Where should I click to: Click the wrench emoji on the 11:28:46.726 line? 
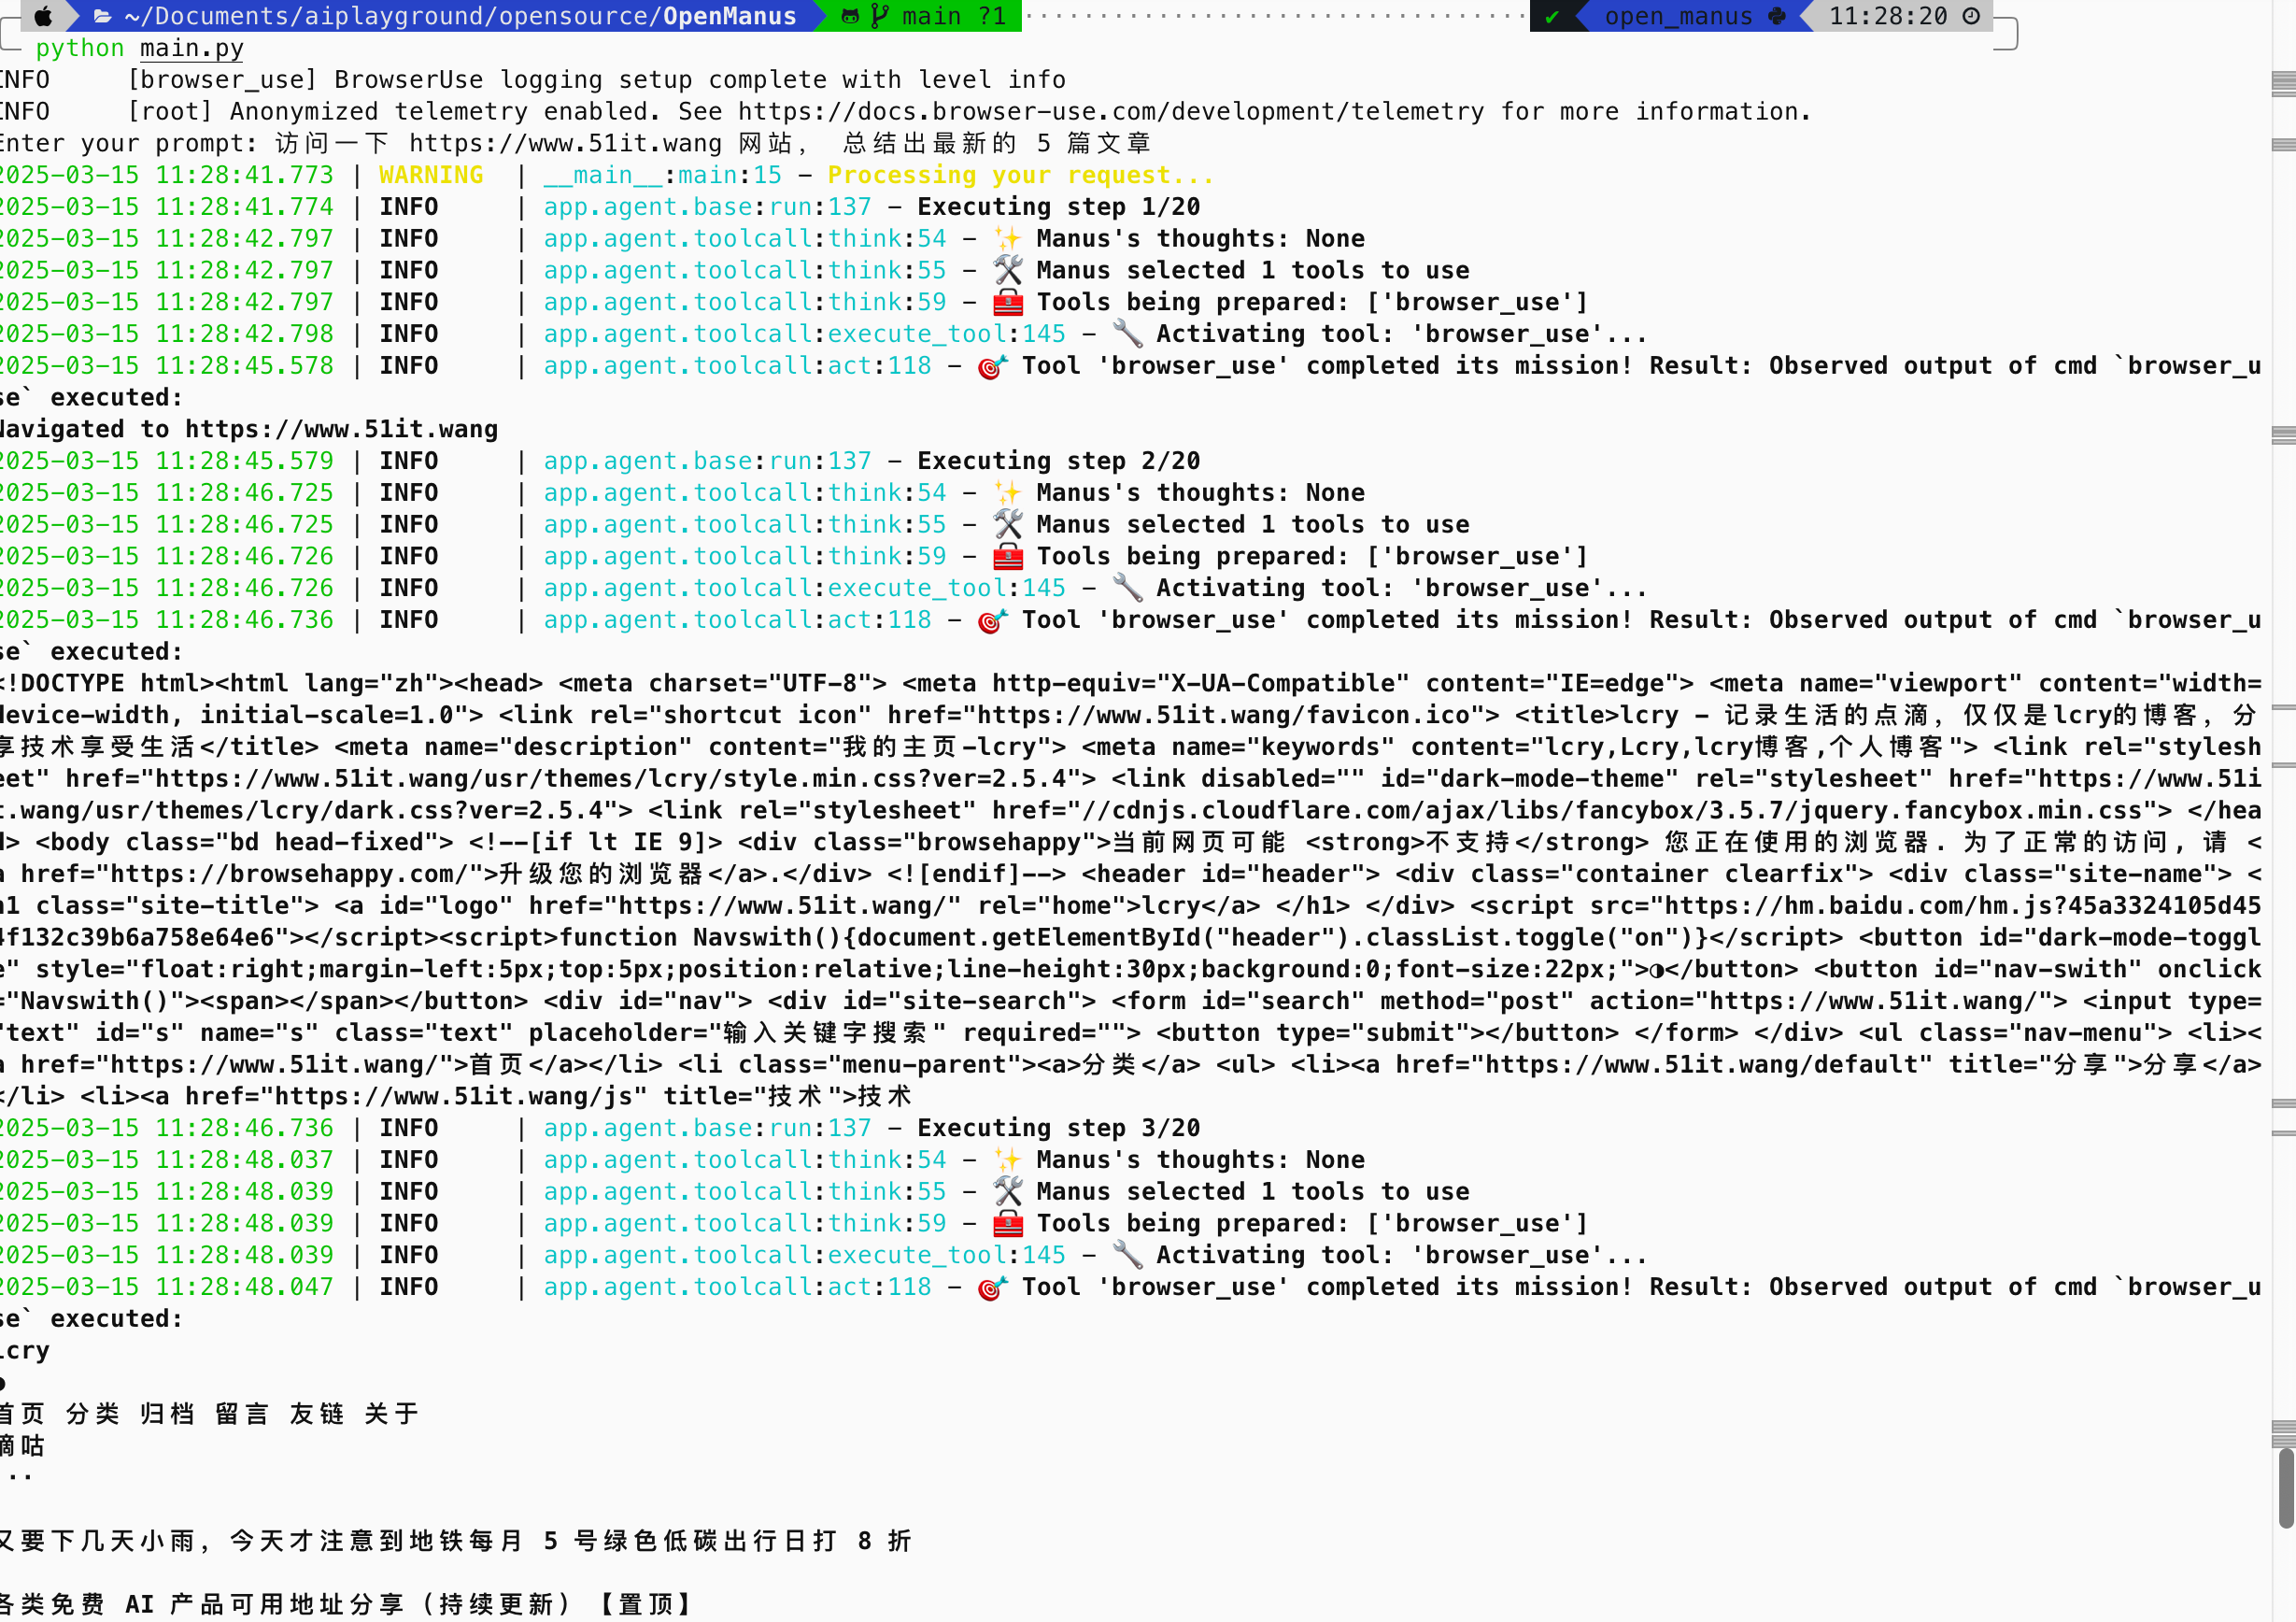coord(1127,588)
